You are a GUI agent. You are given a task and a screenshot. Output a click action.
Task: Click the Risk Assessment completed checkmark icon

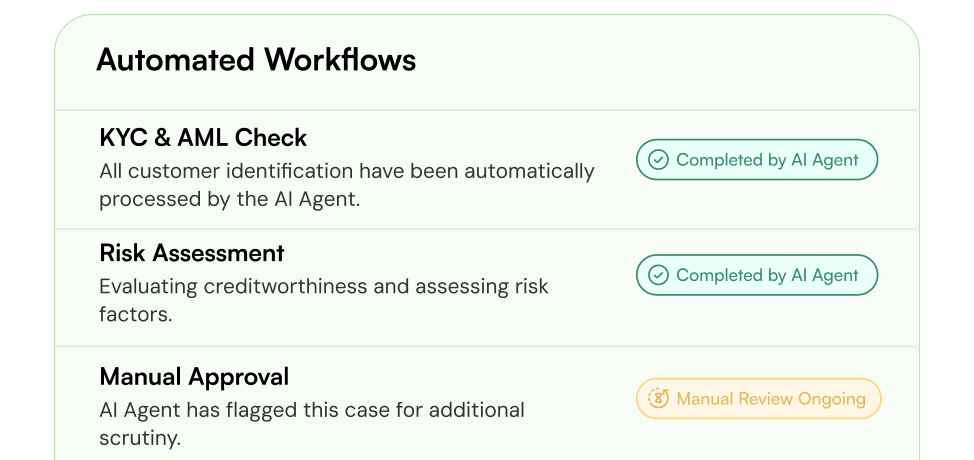click(658, 275)
